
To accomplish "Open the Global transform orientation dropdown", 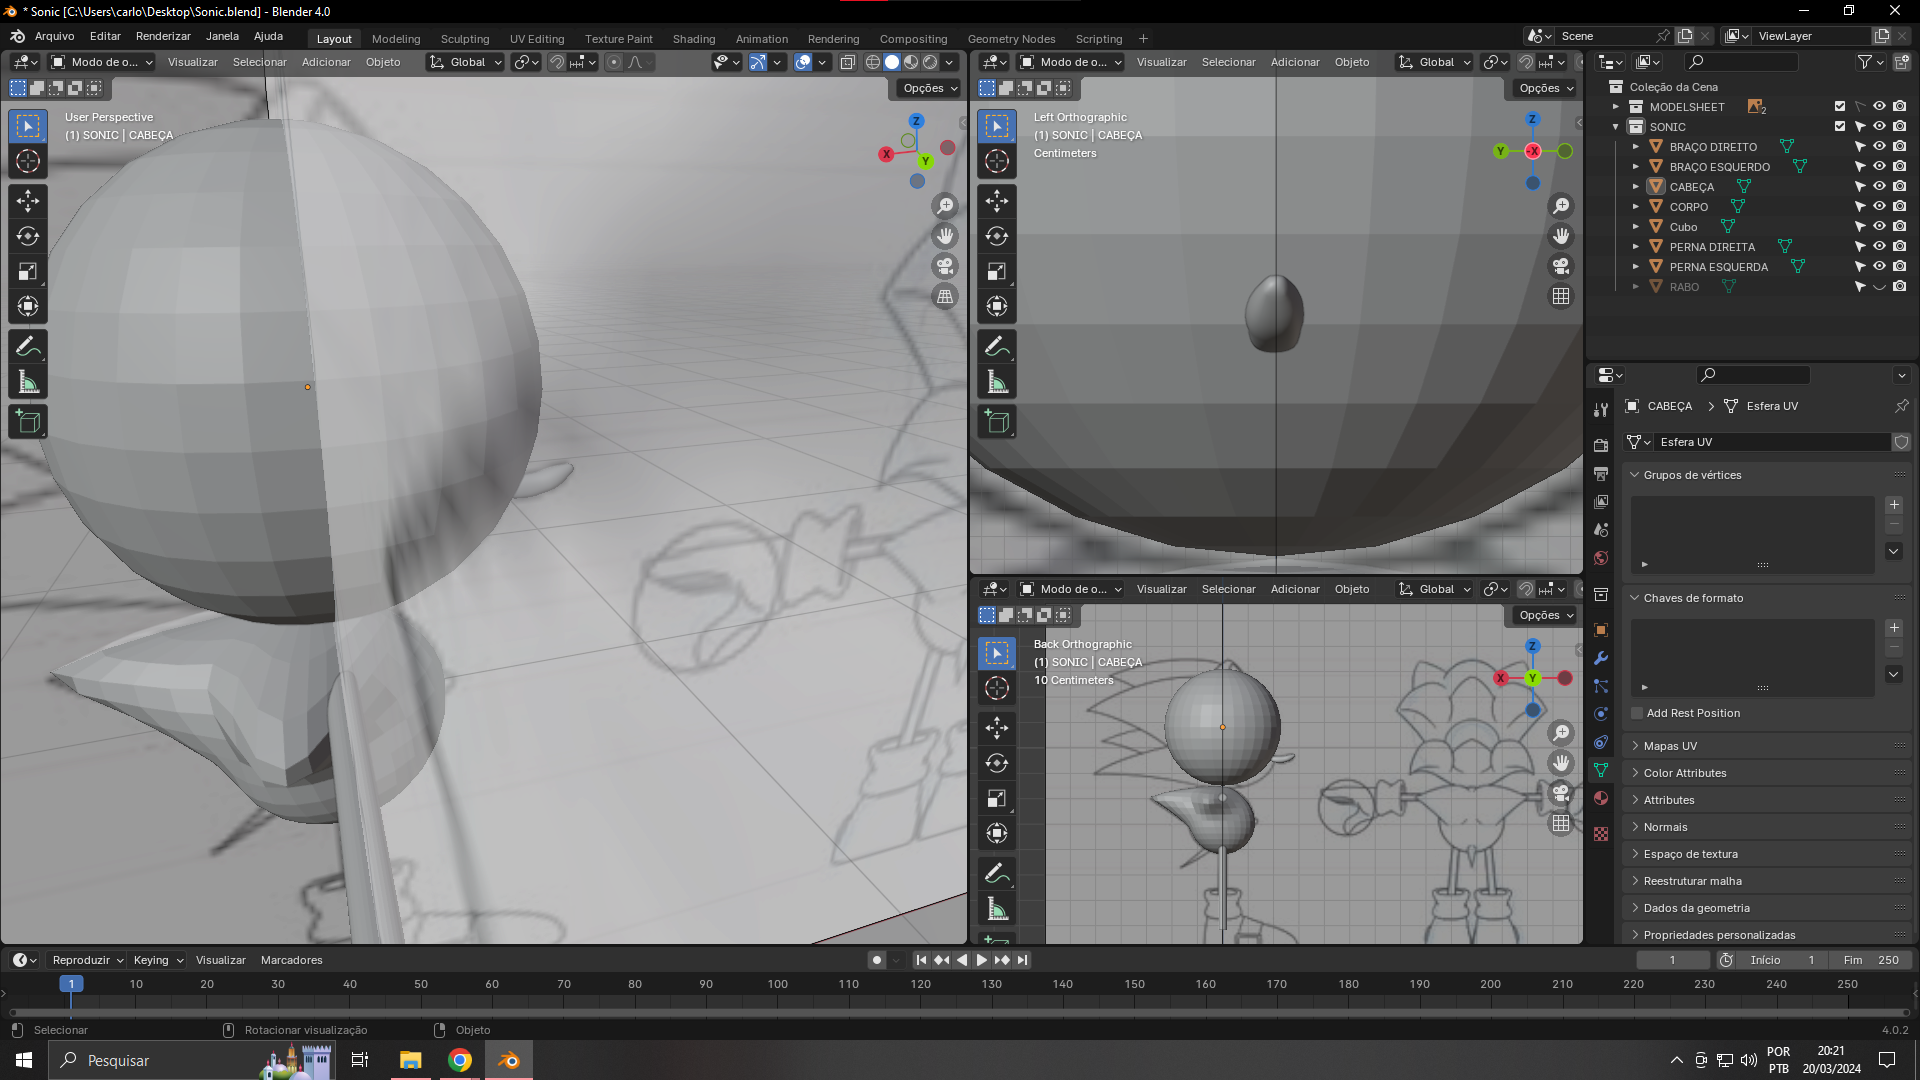I will (465, 62).
